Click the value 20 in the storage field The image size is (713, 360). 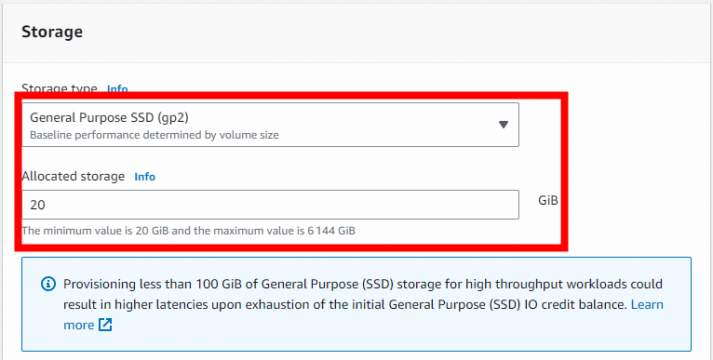(x=38, y=205)
